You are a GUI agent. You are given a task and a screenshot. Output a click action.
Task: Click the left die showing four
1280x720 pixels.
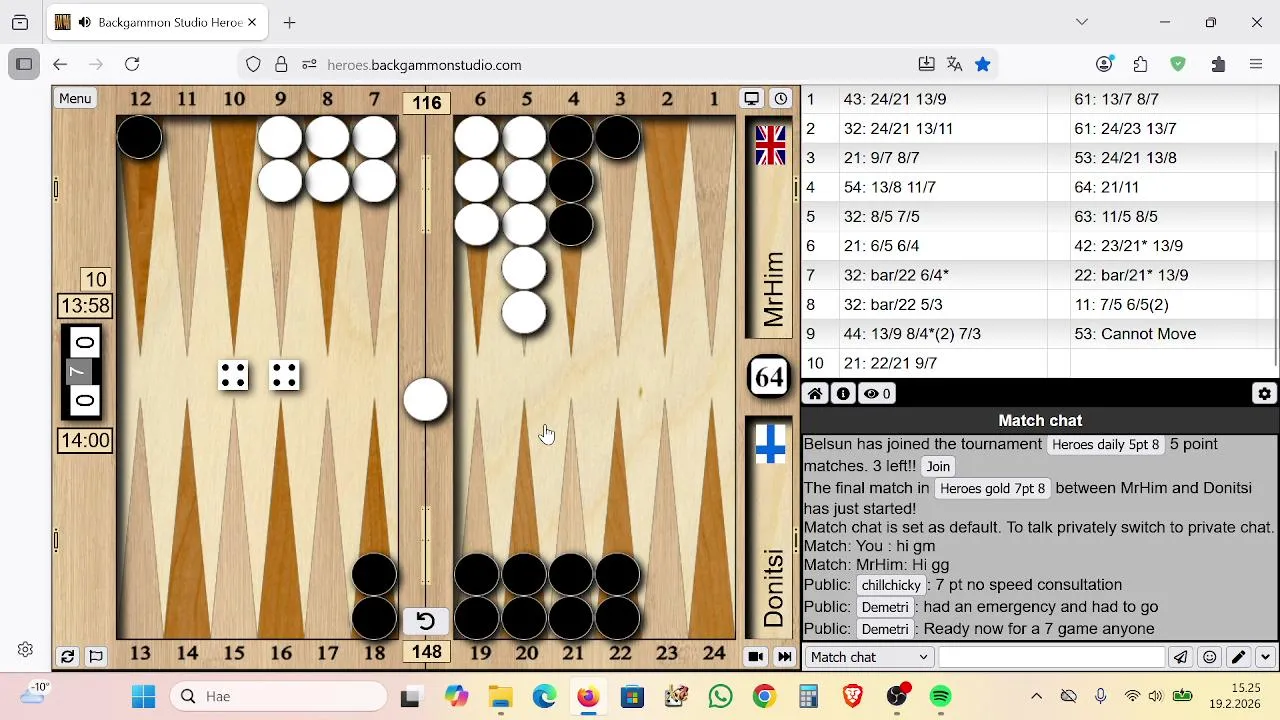(x=233, y=376)
